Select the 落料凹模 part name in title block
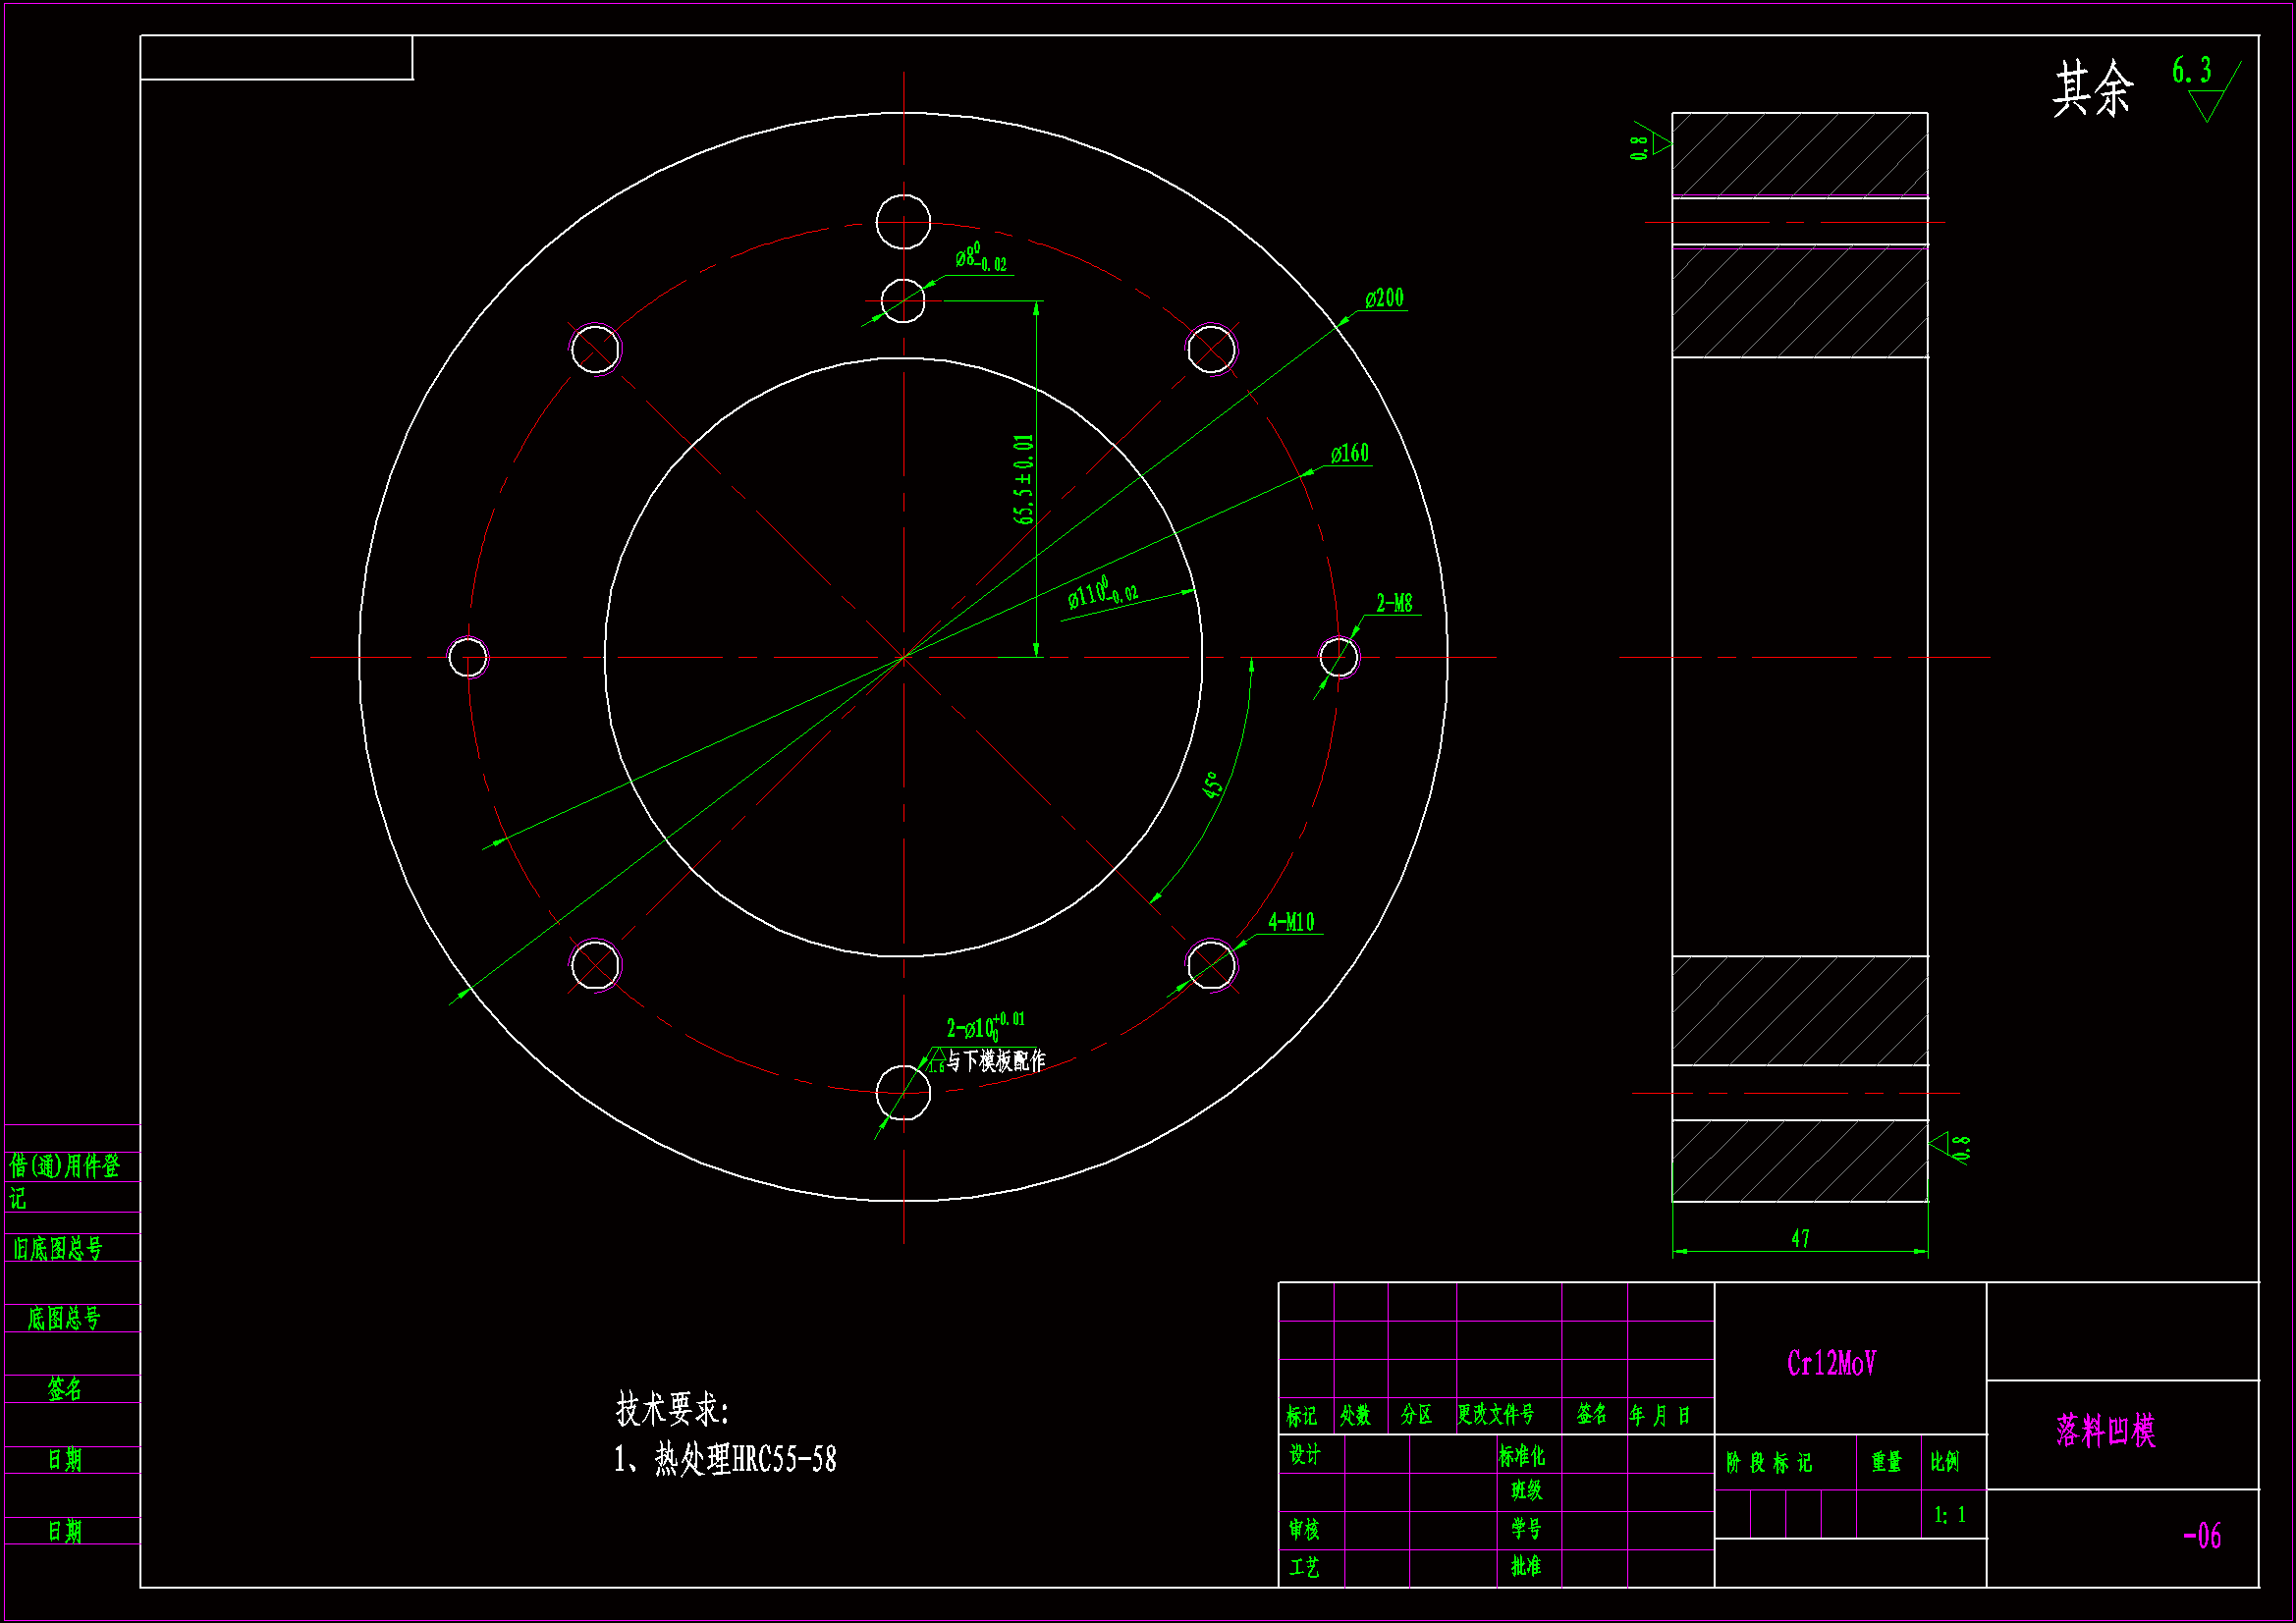The width and height of the screenshot is (2296, 1623). click(2105, 1431)
